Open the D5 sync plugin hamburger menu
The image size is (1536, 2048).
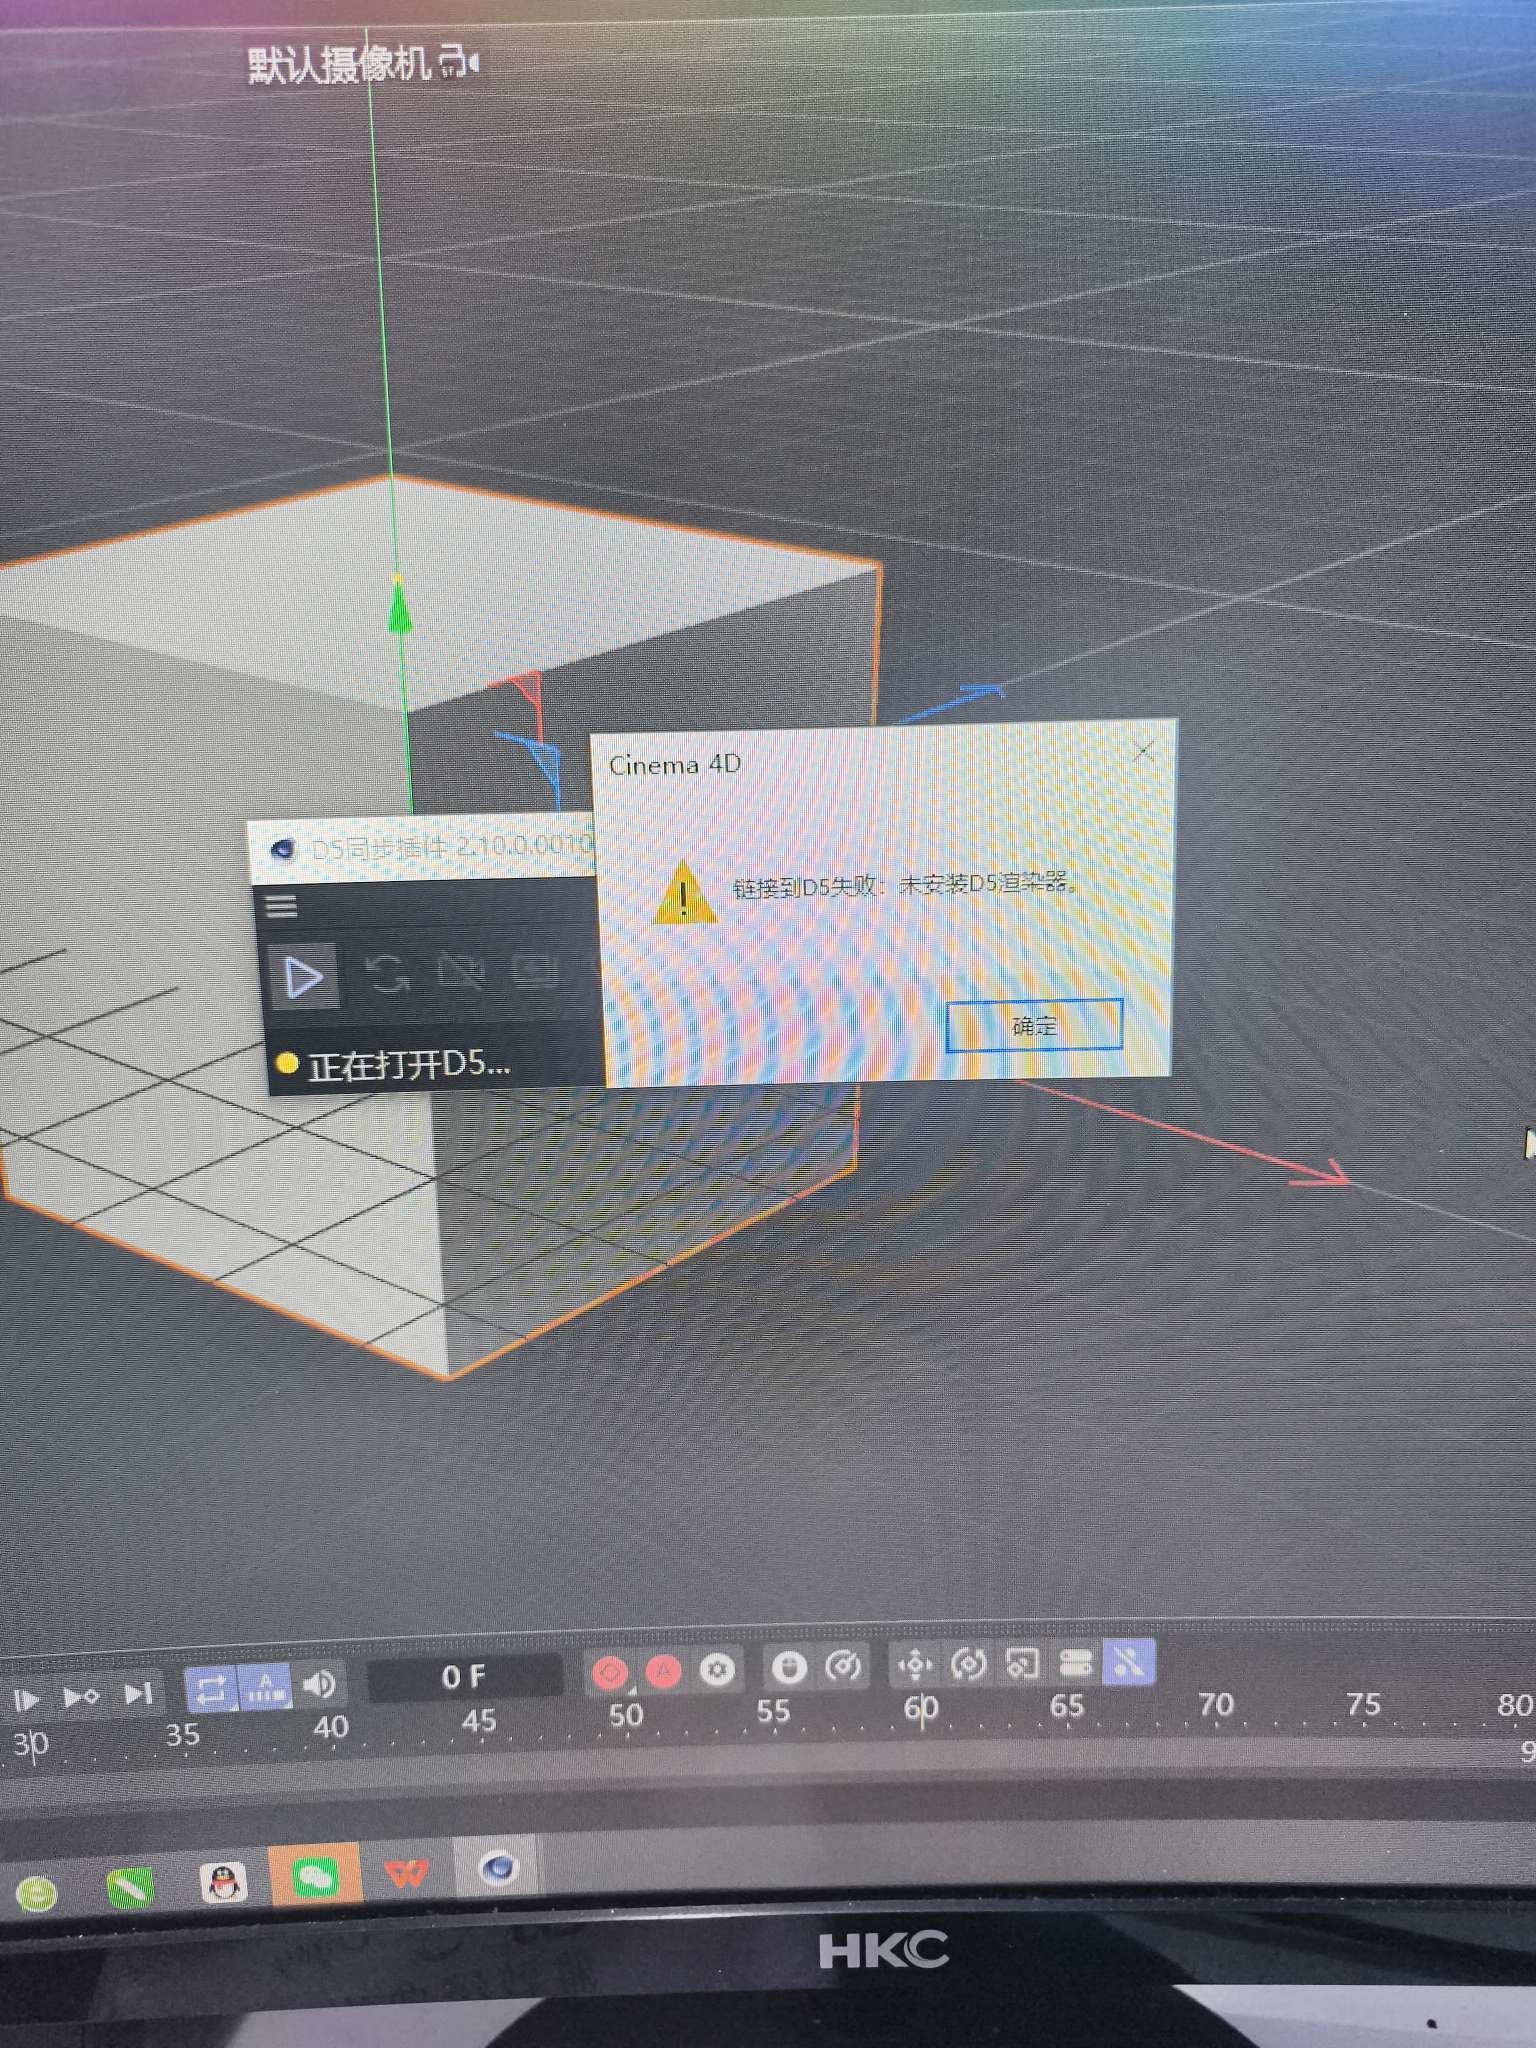tap(281, 906)
